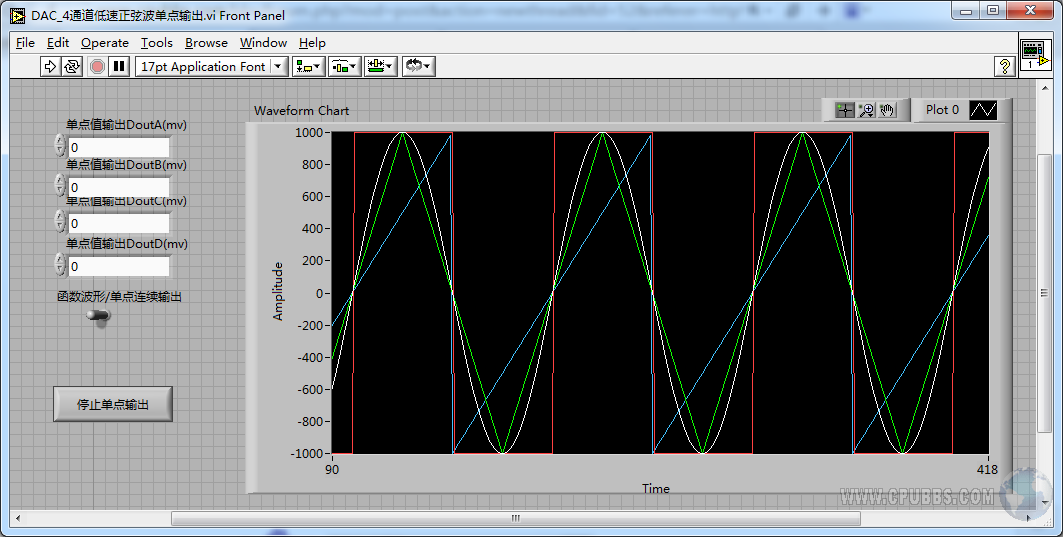The height and width of the screenshot is (537, 1063).
Task: Click the Y-axis top value 1000
Action: tap(308, 133)
